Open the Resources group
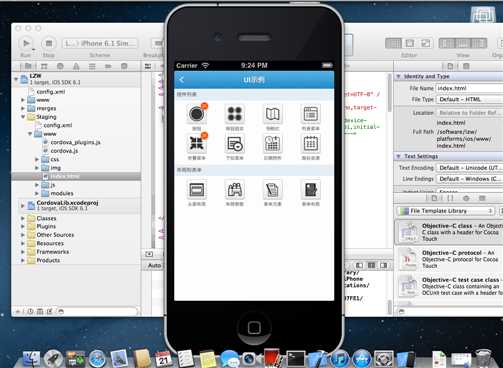This screenshot has width=503, height=368. 50,243
